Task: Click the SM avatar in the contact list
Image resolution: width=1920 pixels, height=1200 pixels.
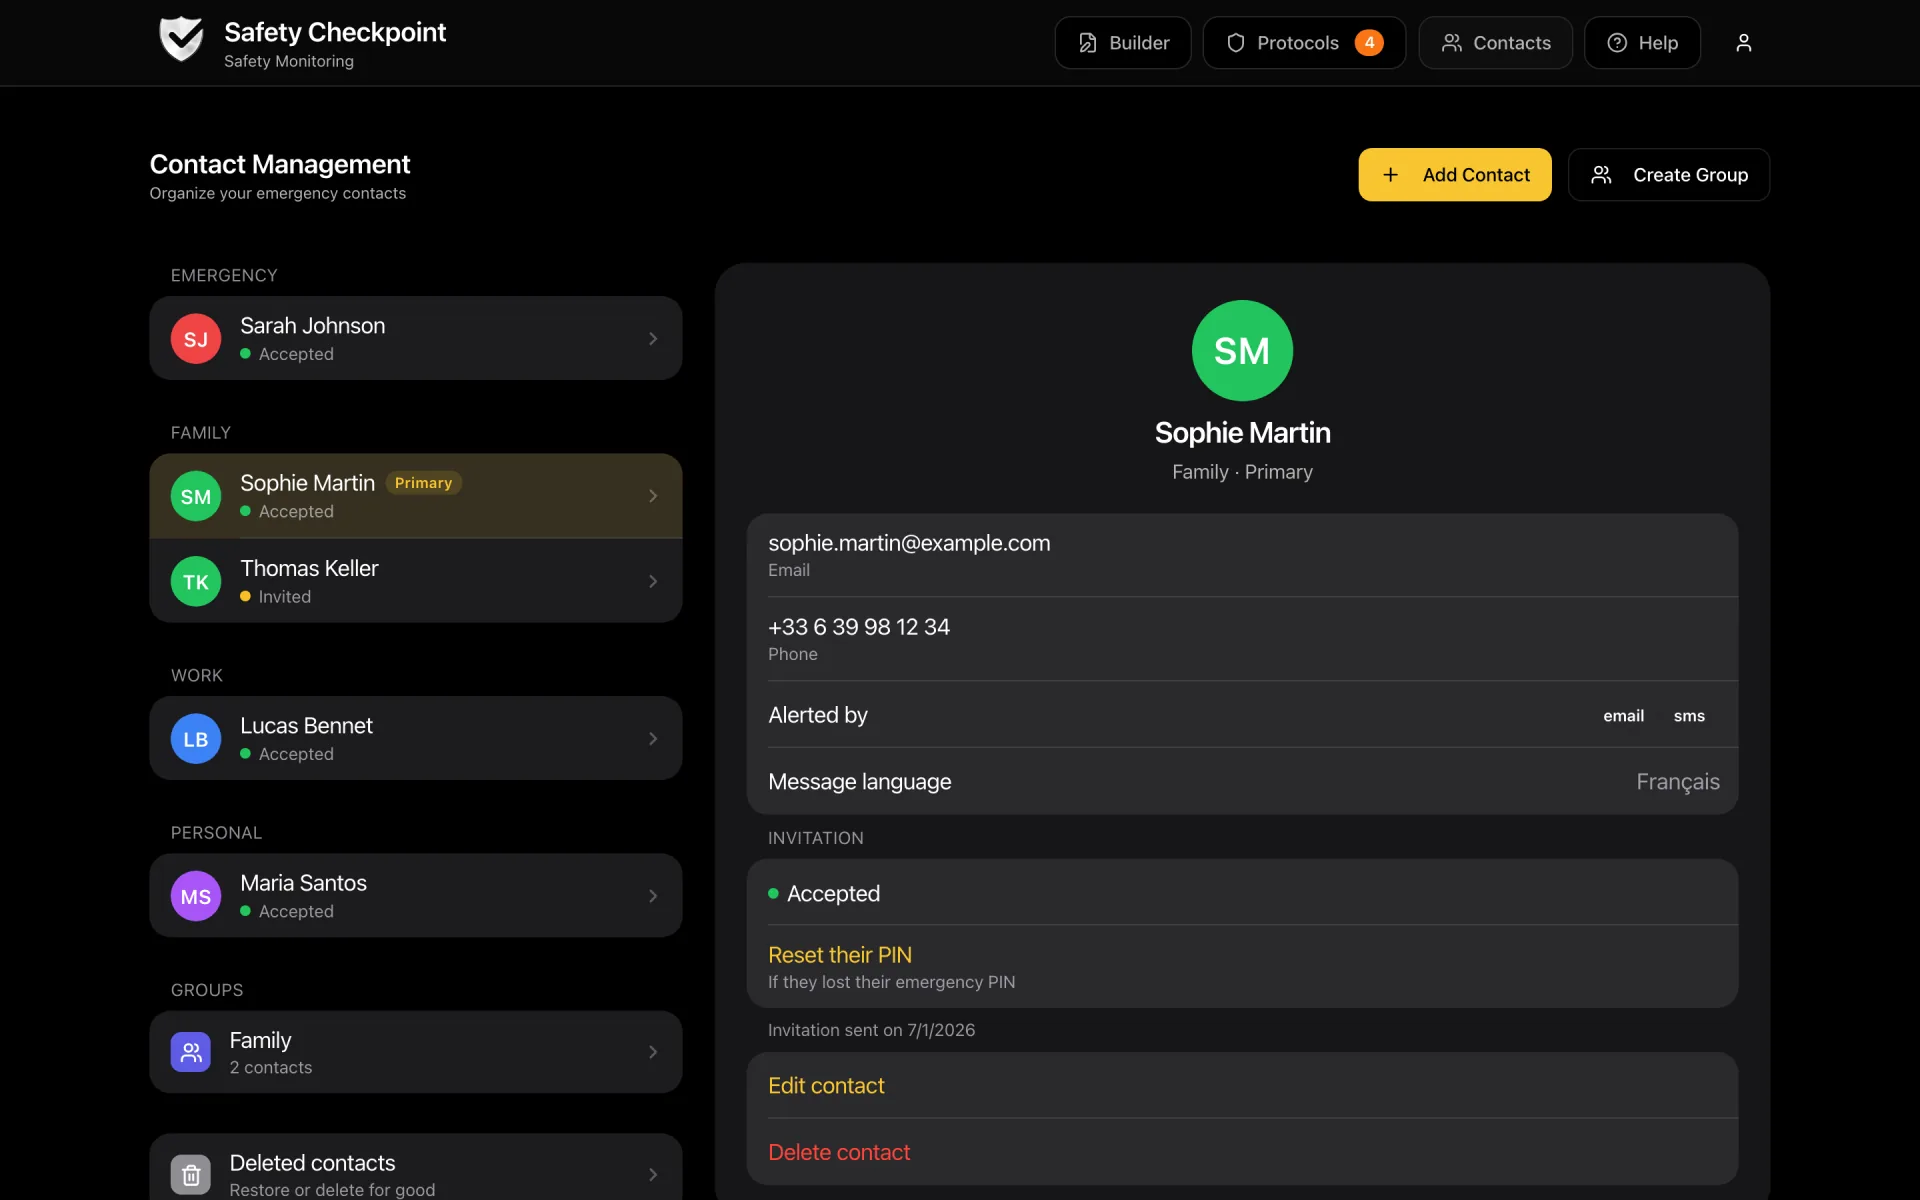Action: click(196, 496)
